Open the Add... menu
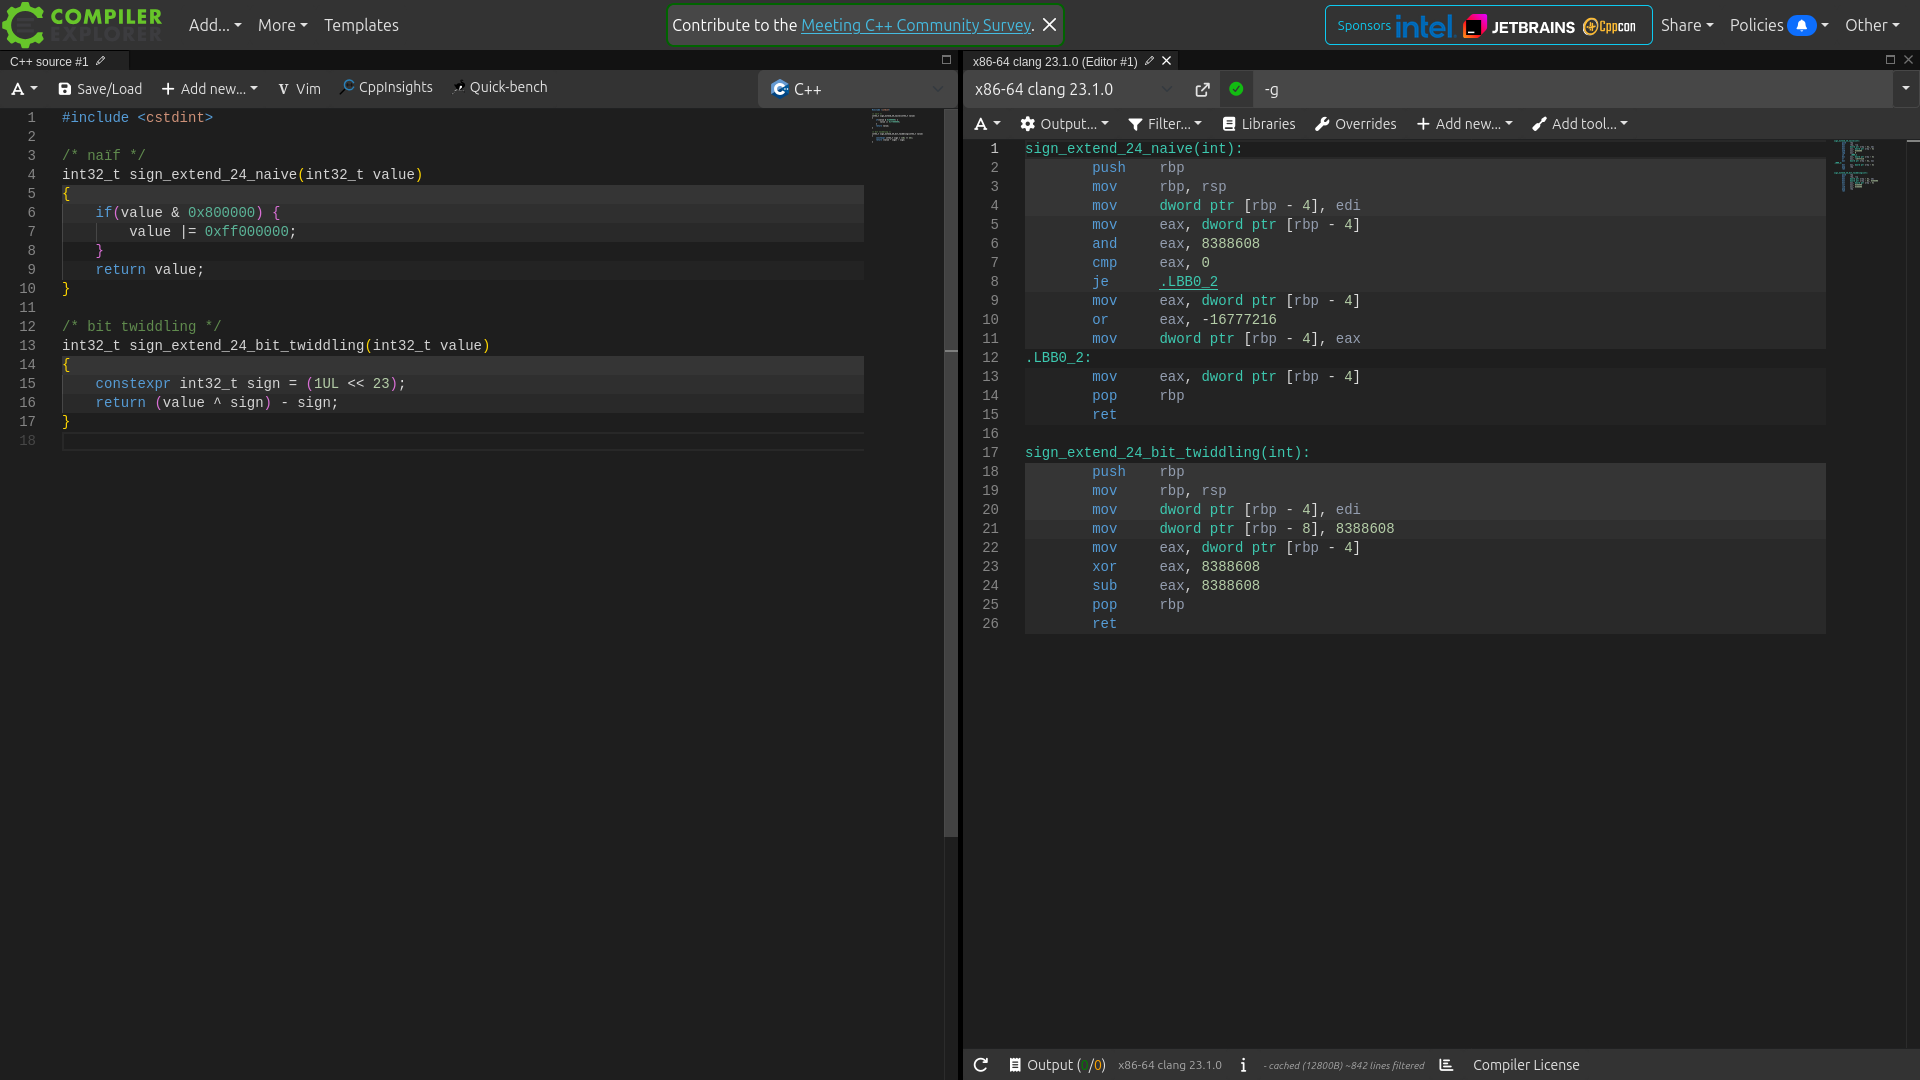 (215, 25)
